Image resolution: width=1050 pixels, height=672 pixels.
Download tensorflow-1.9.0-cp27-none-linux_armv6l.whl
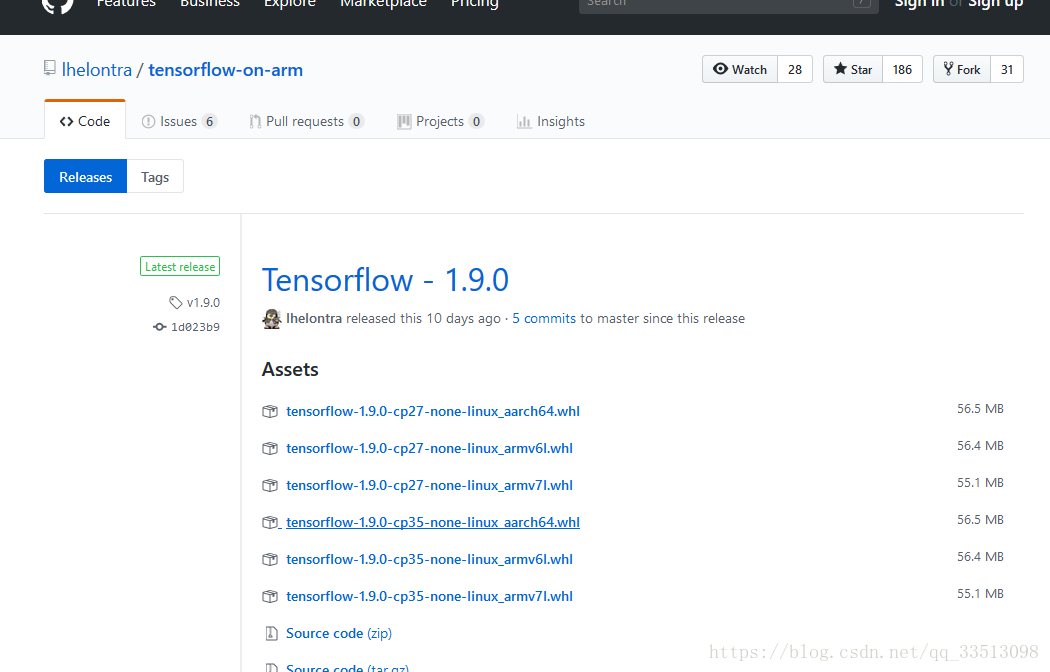pos(429,448)
